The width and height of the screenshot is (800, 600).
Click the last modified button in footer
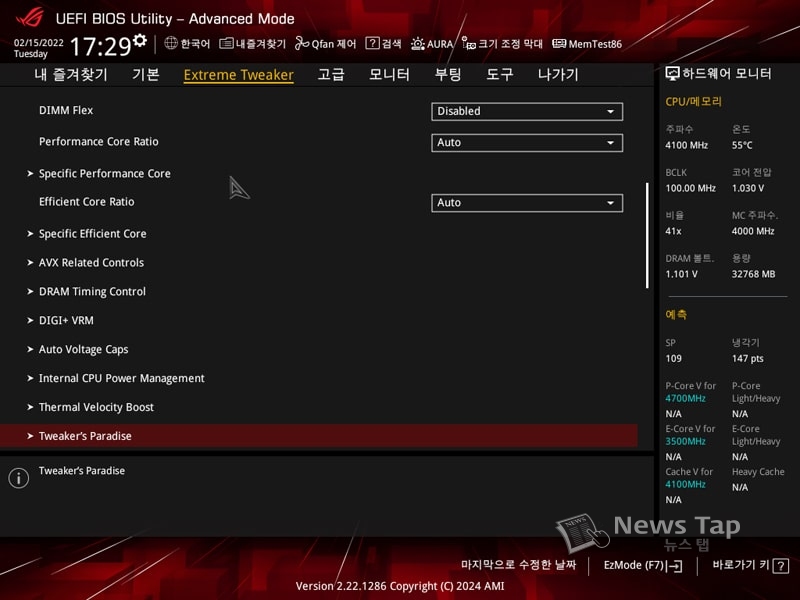coord(518,565)
